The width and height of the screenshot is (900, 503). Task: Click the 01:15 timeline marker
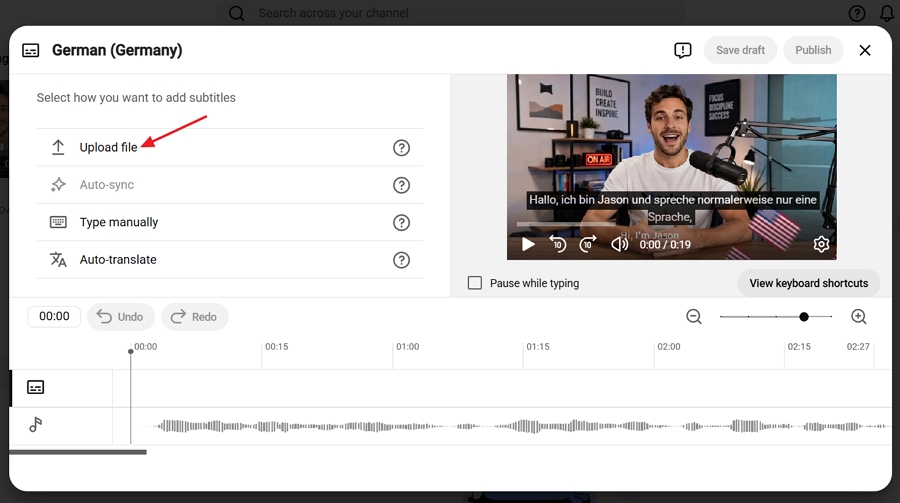coord(538,347)
